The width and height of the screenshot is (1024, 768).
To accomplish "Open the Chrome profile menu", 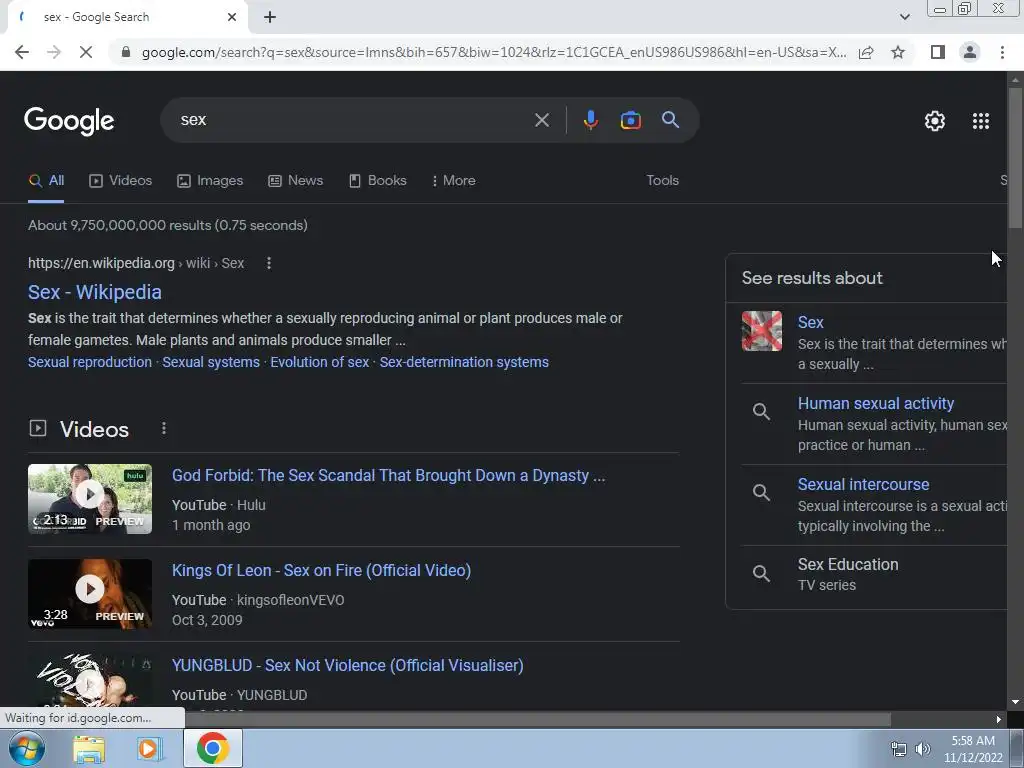I will 970,52.
